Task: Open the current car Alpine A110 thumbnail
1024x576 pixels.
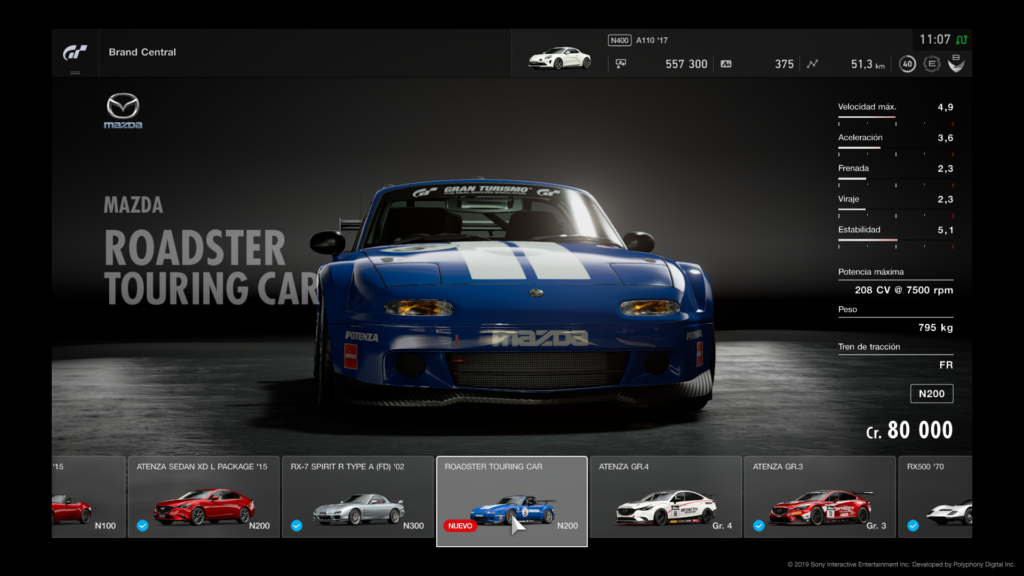Action: pyautogui.click(x=560, y=57)
